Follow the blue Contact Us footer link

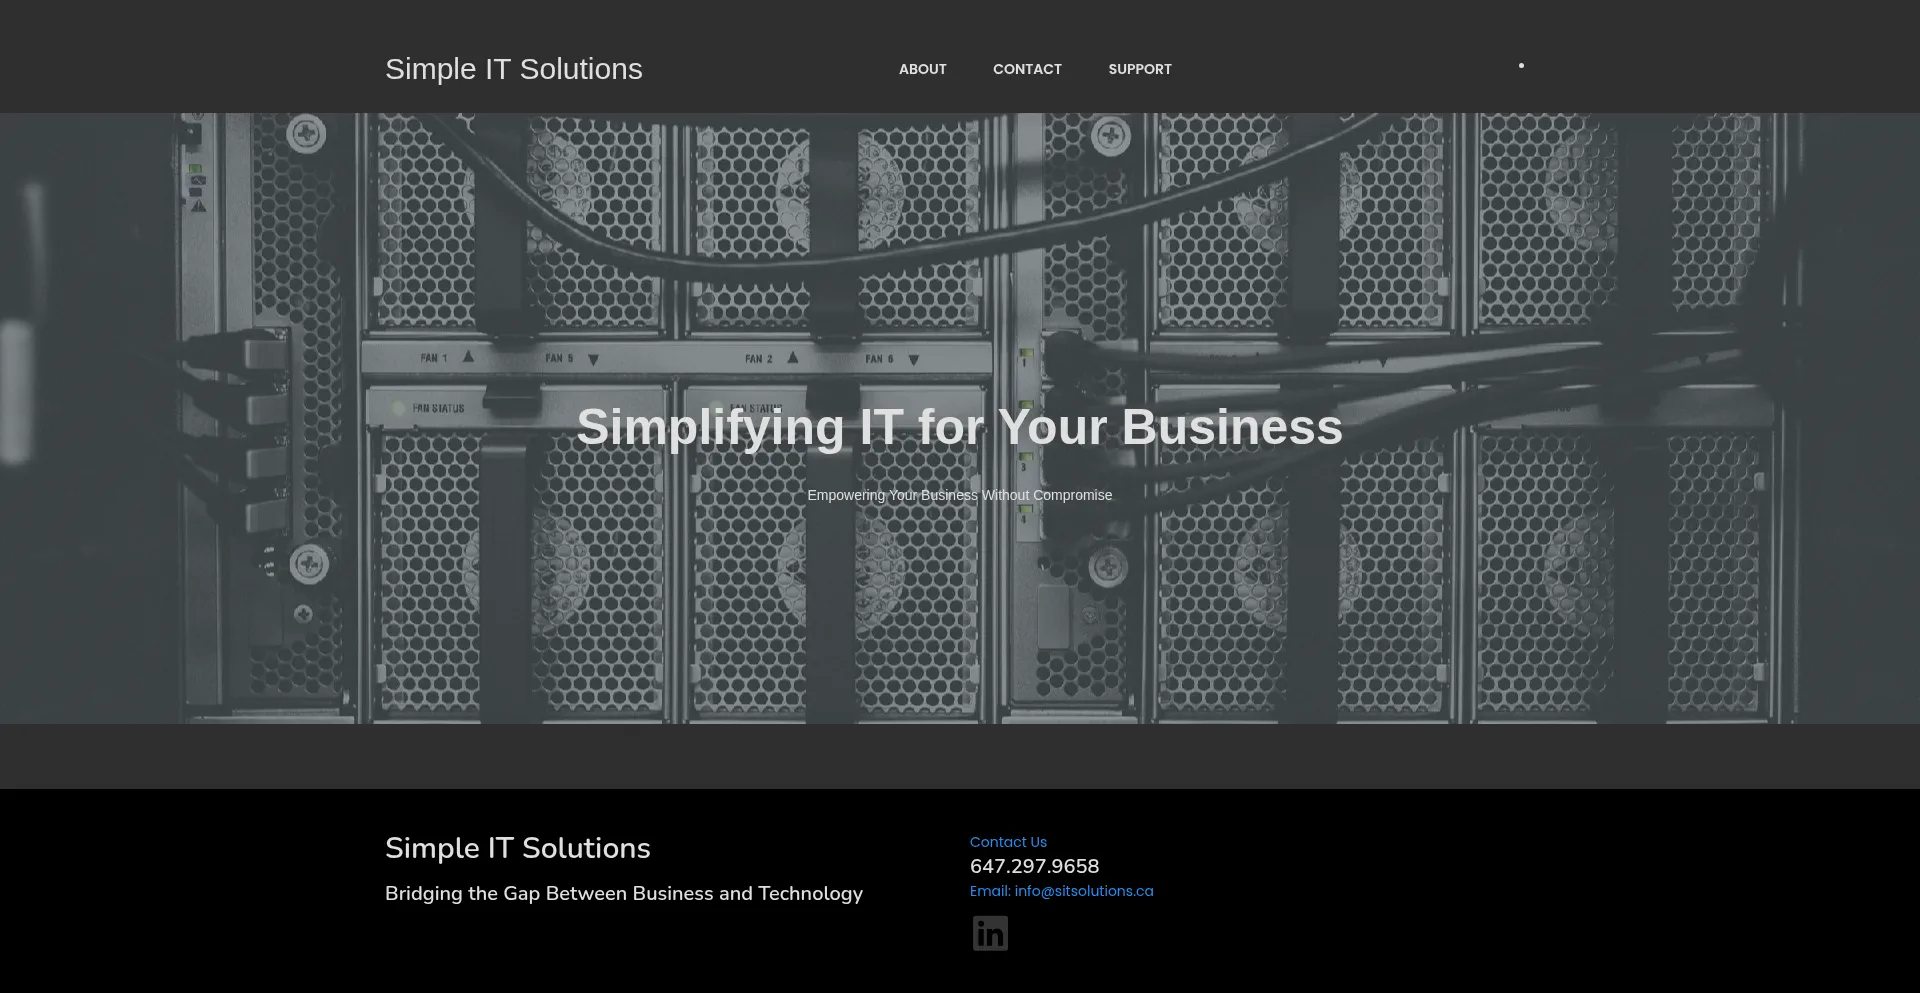[1008, 842]
